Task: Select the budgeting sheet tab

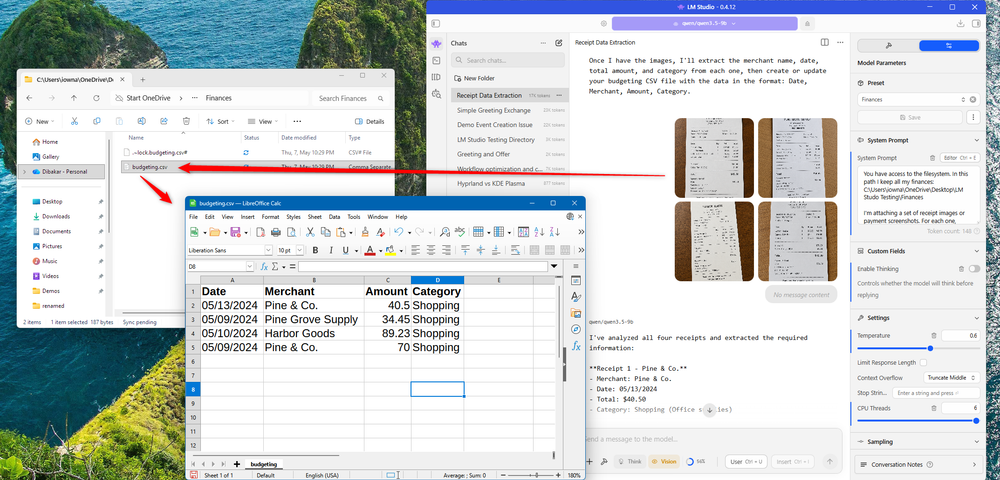Action: tap(264, 464)
